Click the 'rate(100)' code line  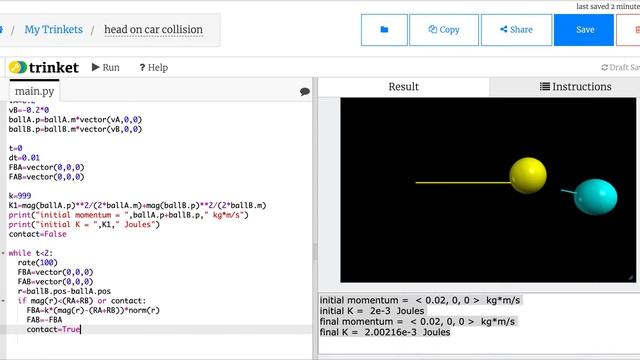click(x=38, y=262)
